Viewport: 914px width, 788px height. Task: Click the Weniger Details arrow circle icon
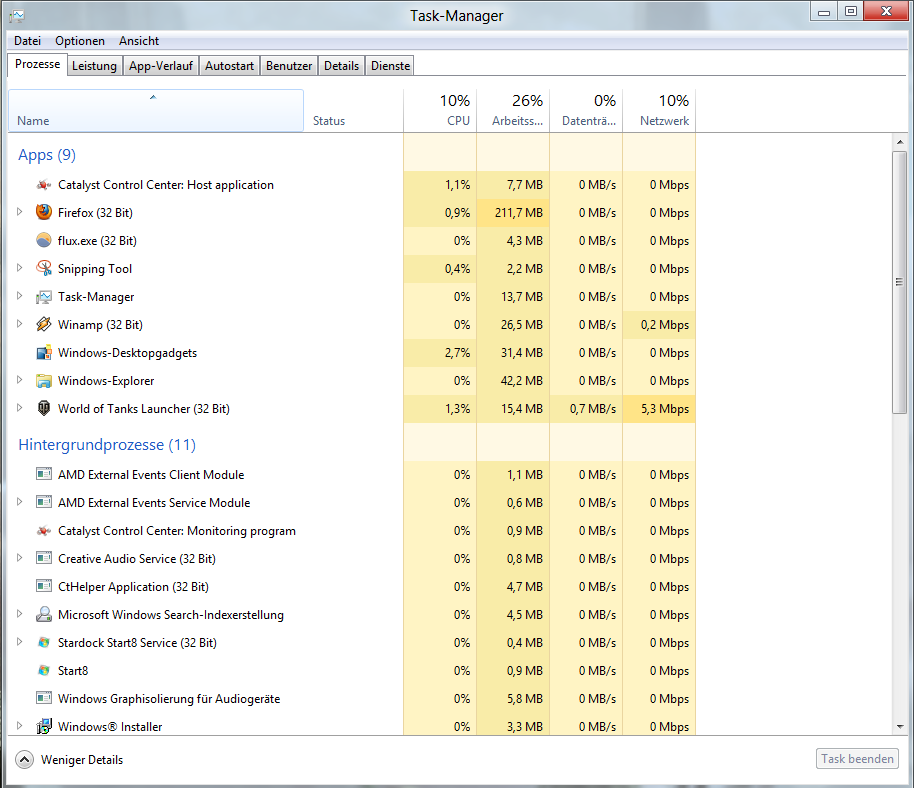24,759
